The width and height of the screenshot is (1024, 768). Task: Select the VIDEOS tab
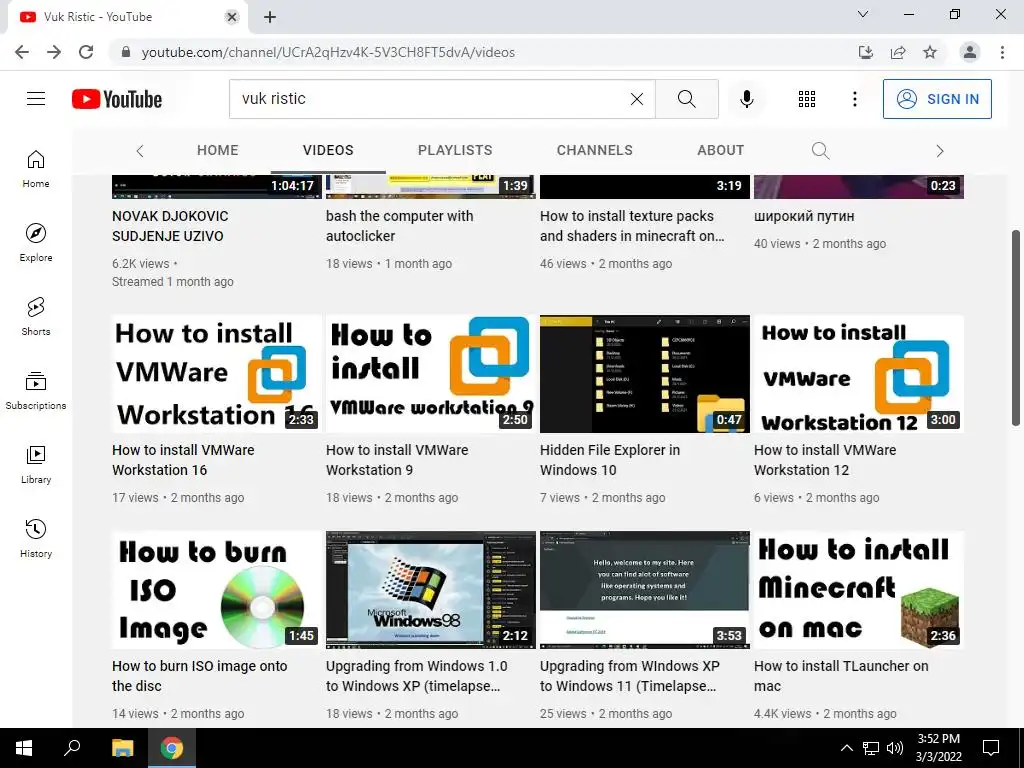click(328, 150)
